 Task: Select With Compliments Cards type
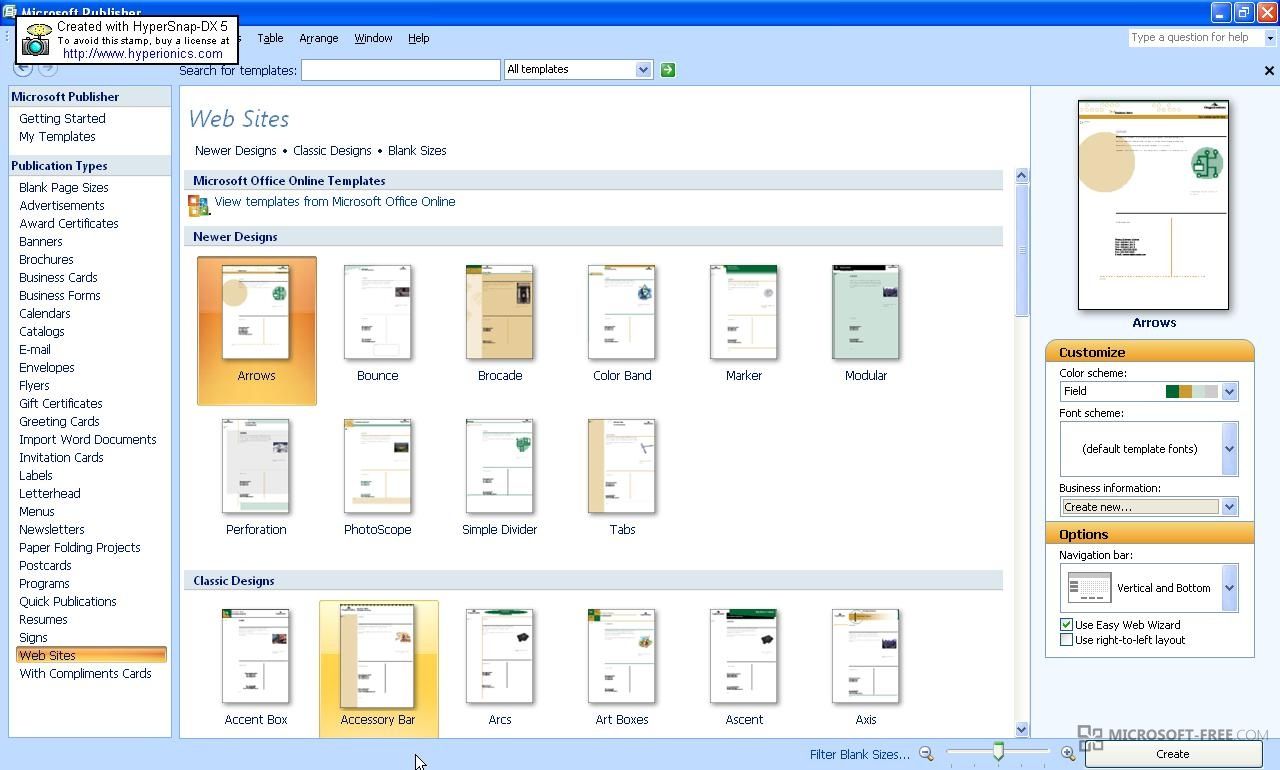pyautogui.click(x=85, y=673)
